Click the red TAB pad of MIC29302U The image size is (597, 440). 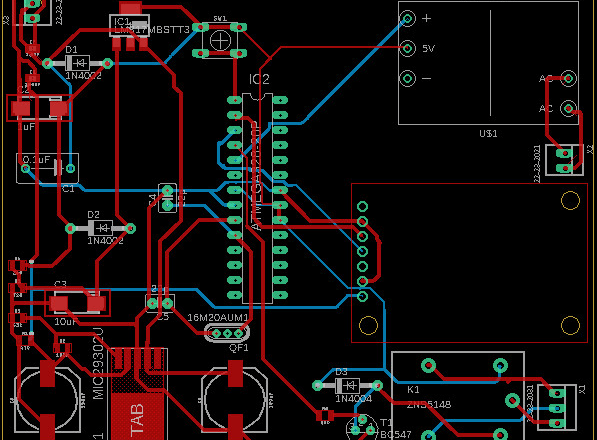pos(137,417)
